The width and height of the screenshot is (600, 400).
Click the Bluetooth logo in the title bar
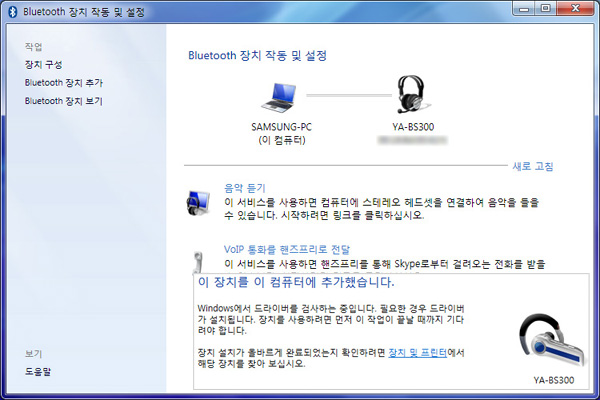coord(13,12)
